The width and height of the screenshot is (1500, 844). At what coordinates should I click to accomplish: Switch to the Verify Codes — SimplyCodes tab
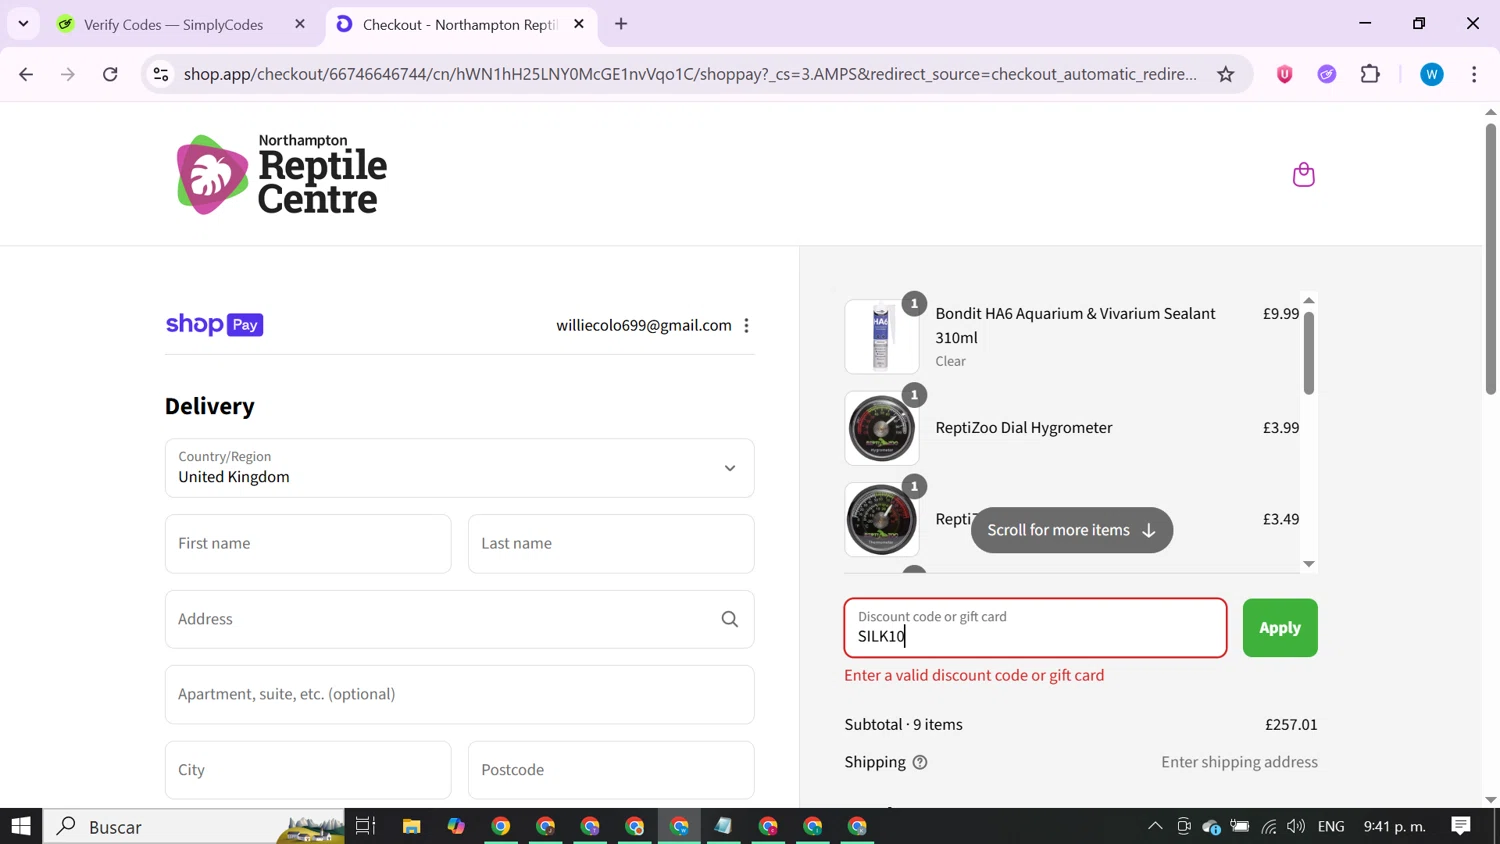pos(173,25)
